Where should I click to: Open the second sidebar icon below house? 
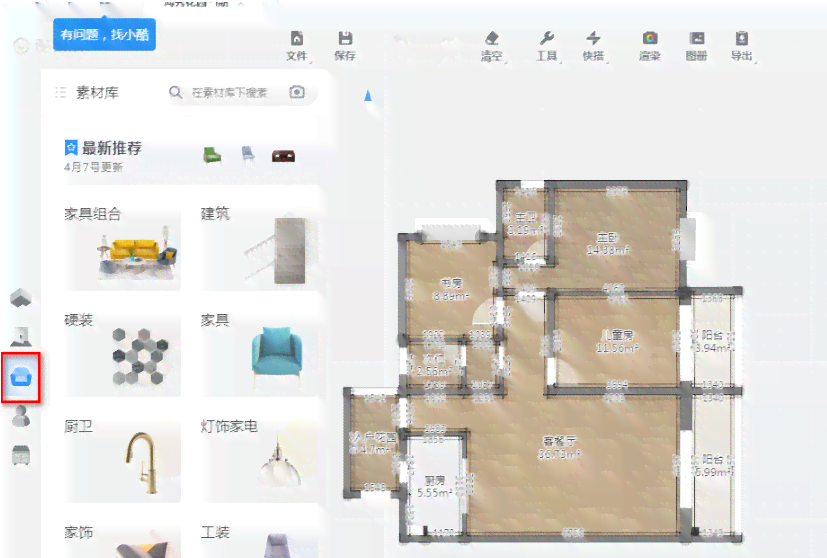[21, 336]
